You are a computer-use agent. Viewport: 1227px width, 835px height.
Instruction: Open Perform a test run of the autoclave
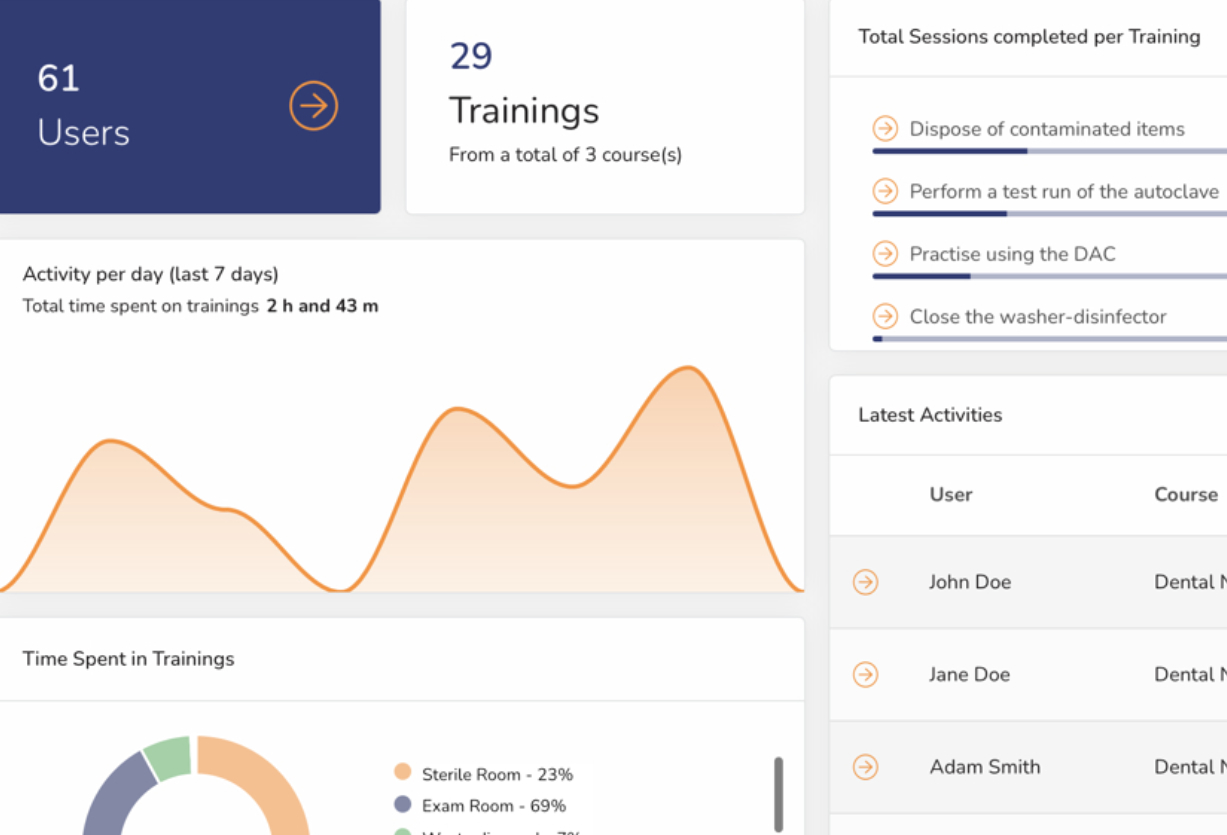click(1064, 191)
